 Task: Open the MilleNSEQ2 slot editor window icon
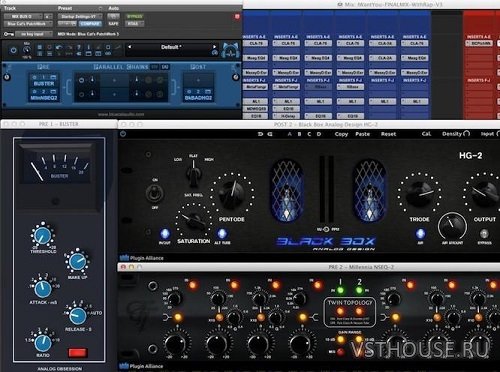[53, 91]
